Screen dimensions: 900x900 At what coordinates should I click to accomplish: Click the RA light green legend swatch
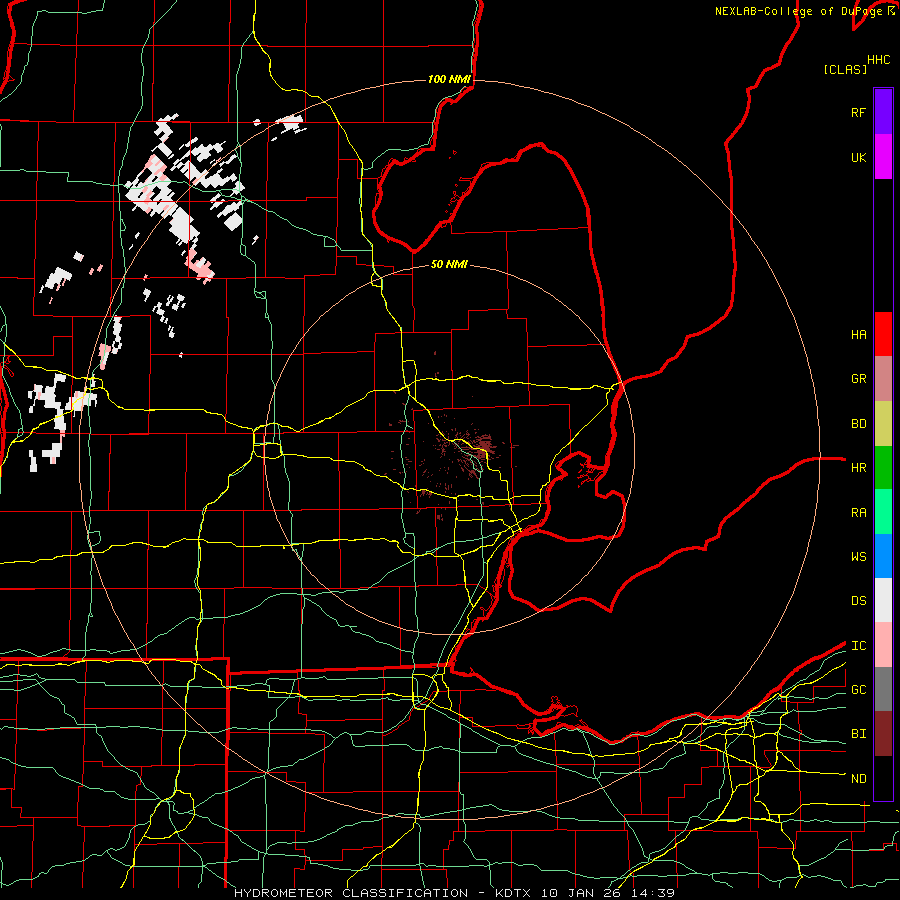click(x=883, y=512)
